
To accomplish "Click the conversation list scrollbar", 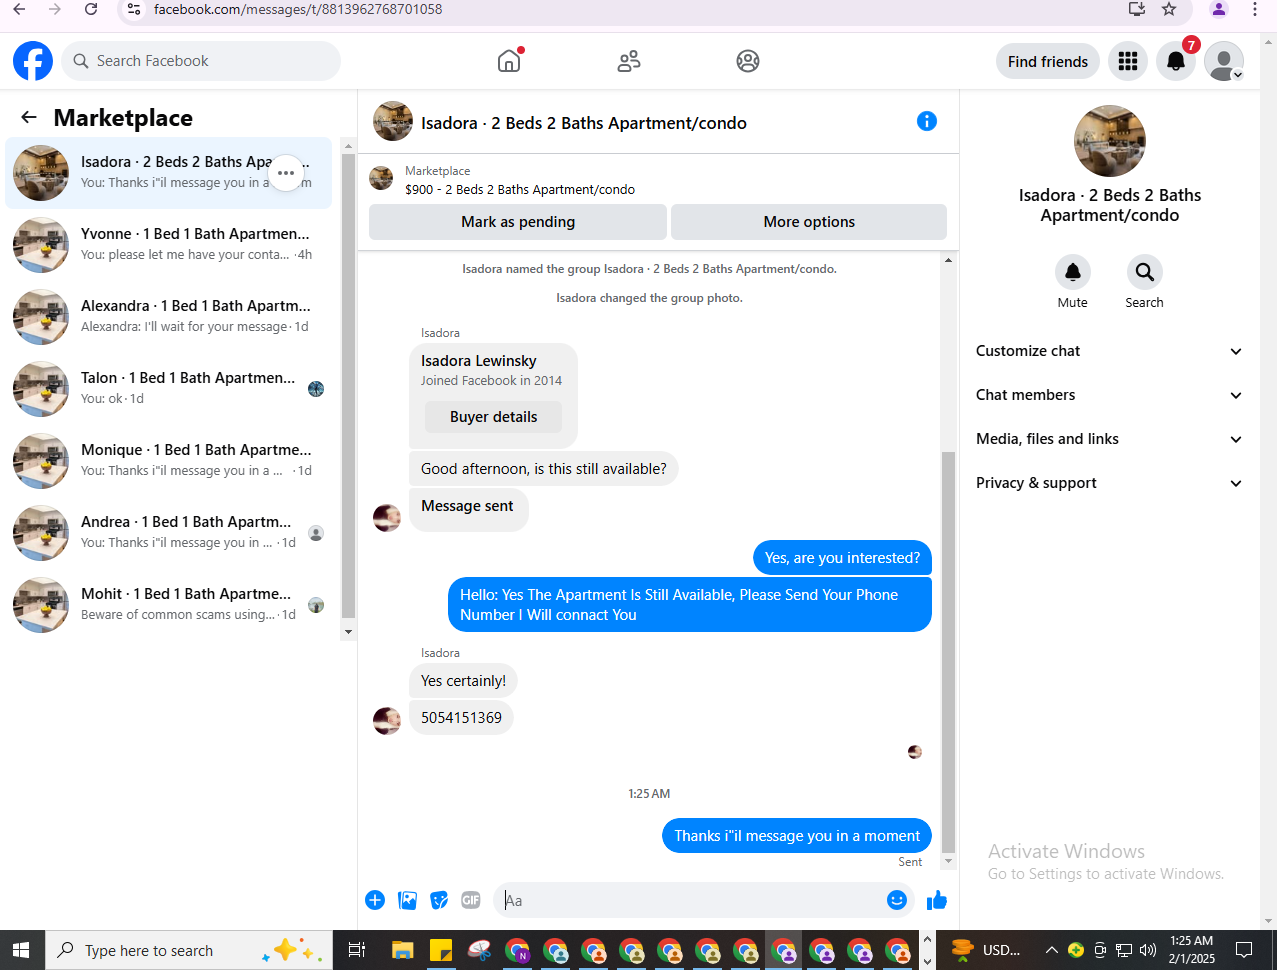I will pyautogui.click(x=348, y=386).
